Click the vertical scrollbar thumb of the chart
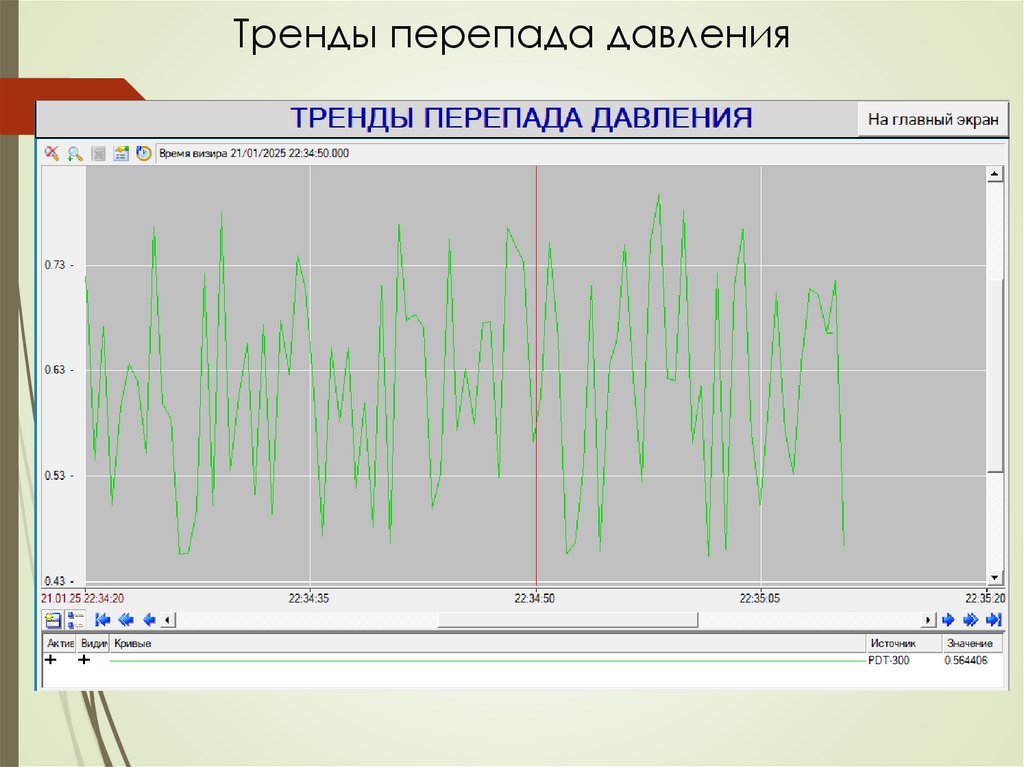The width and height of the screenshot is (1024, 767). point(995,376)
